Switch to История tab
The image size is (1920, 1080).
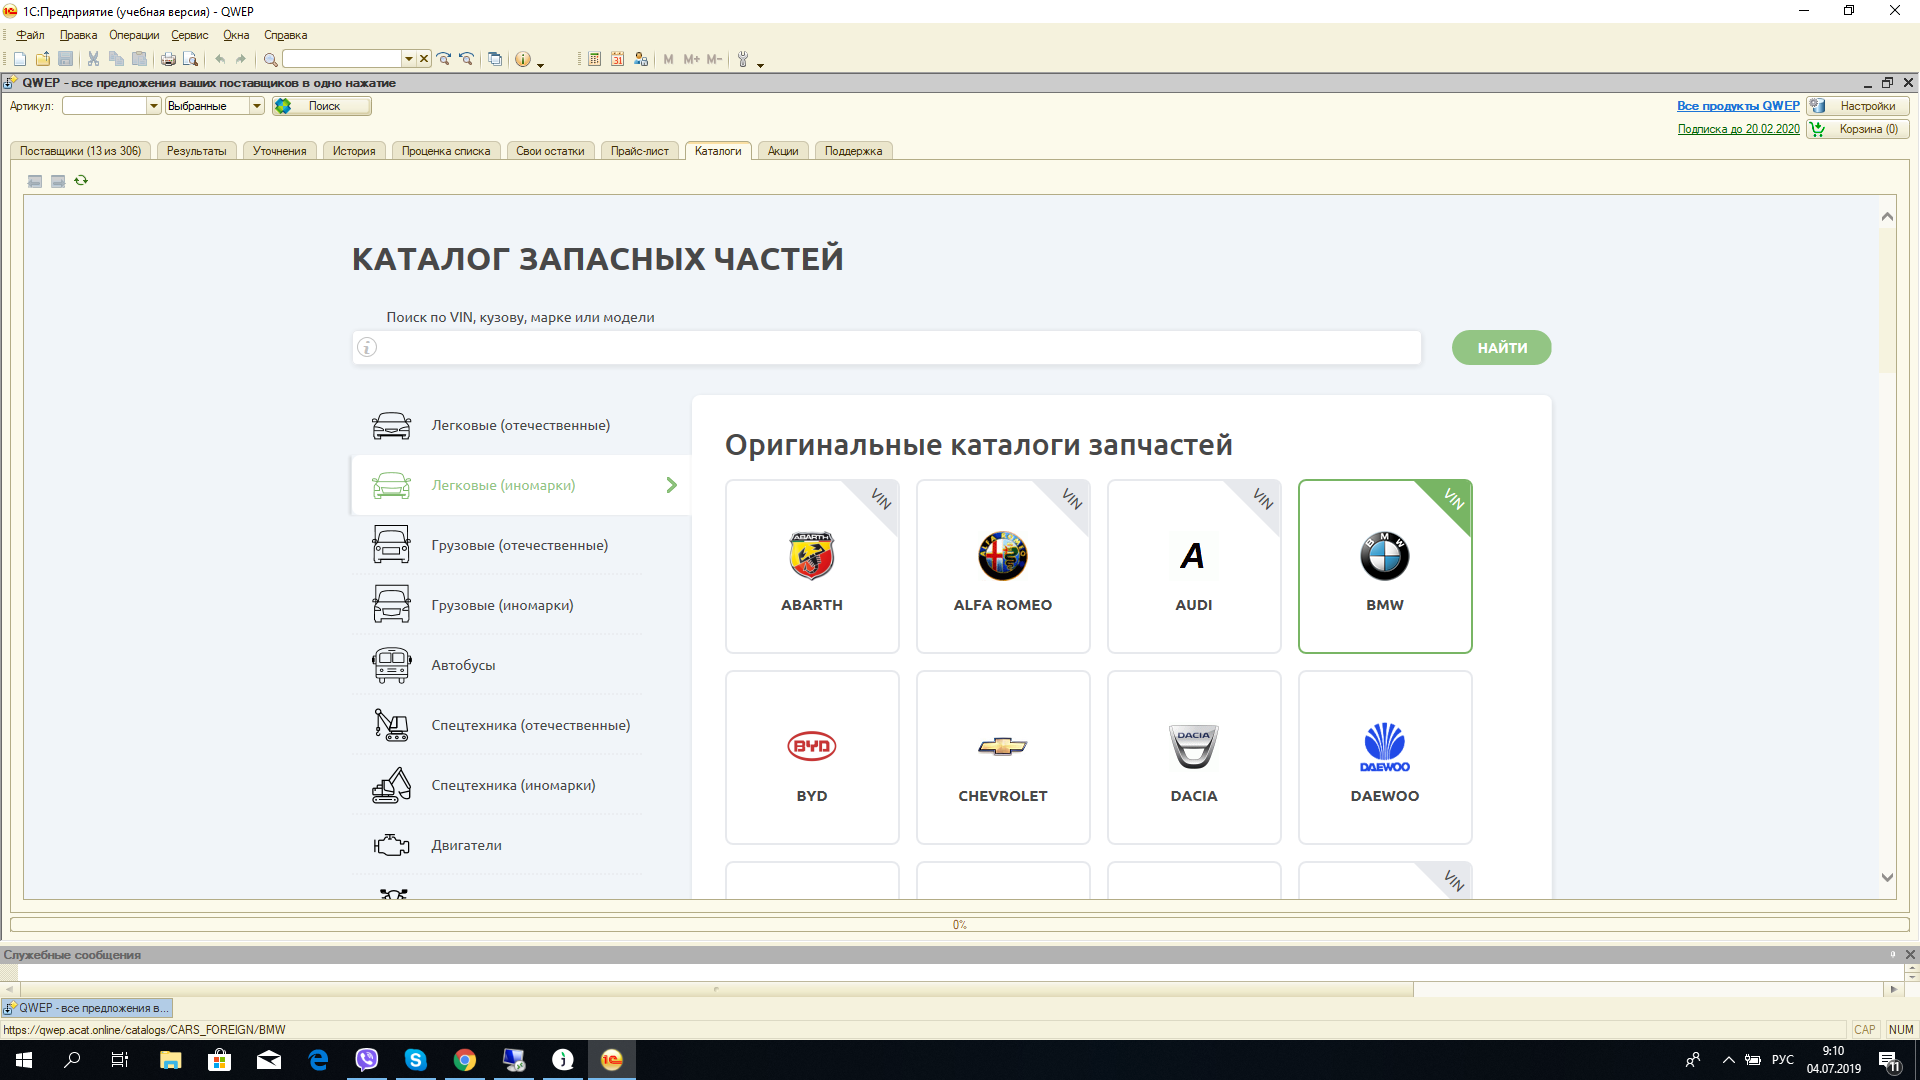coord(354,151)
